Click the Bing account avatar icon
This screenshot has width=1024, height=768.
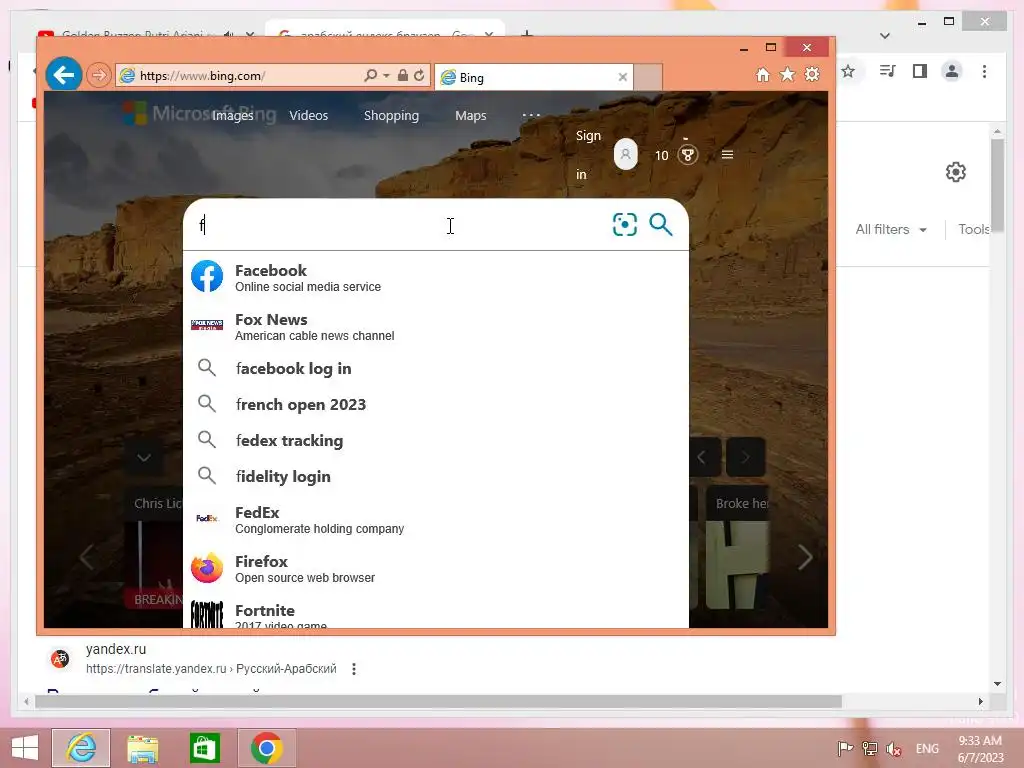coord(625,155)
